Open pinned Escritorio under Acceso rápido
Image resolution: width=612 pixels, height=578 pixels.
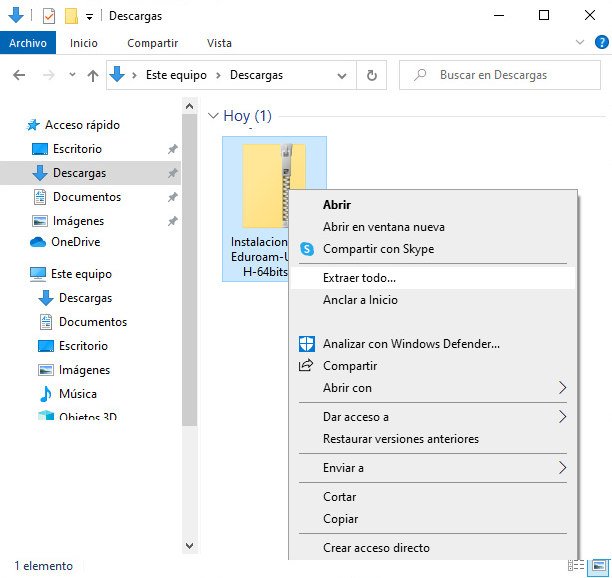77,149
